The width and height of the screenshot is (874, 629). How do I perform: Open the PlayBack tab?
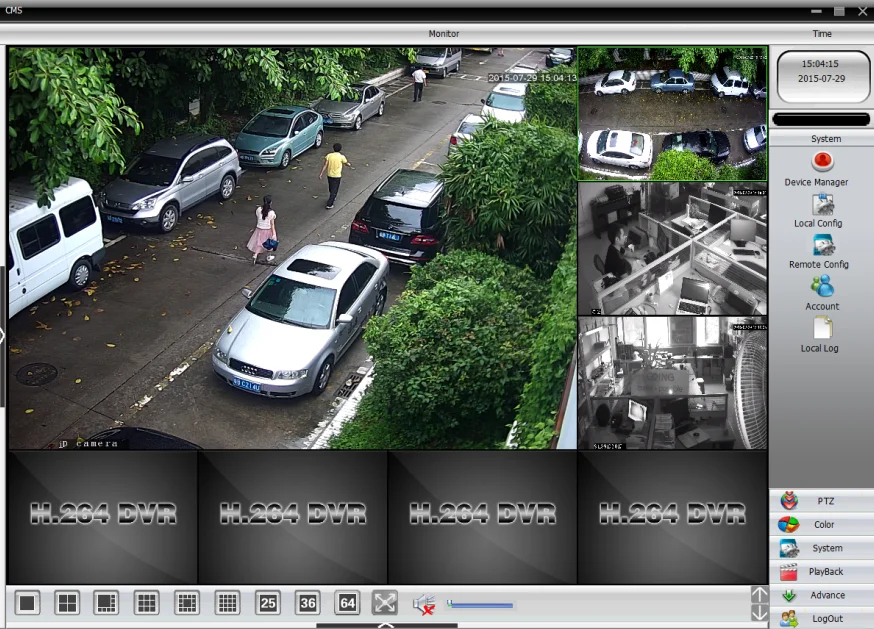coord(822,572)
